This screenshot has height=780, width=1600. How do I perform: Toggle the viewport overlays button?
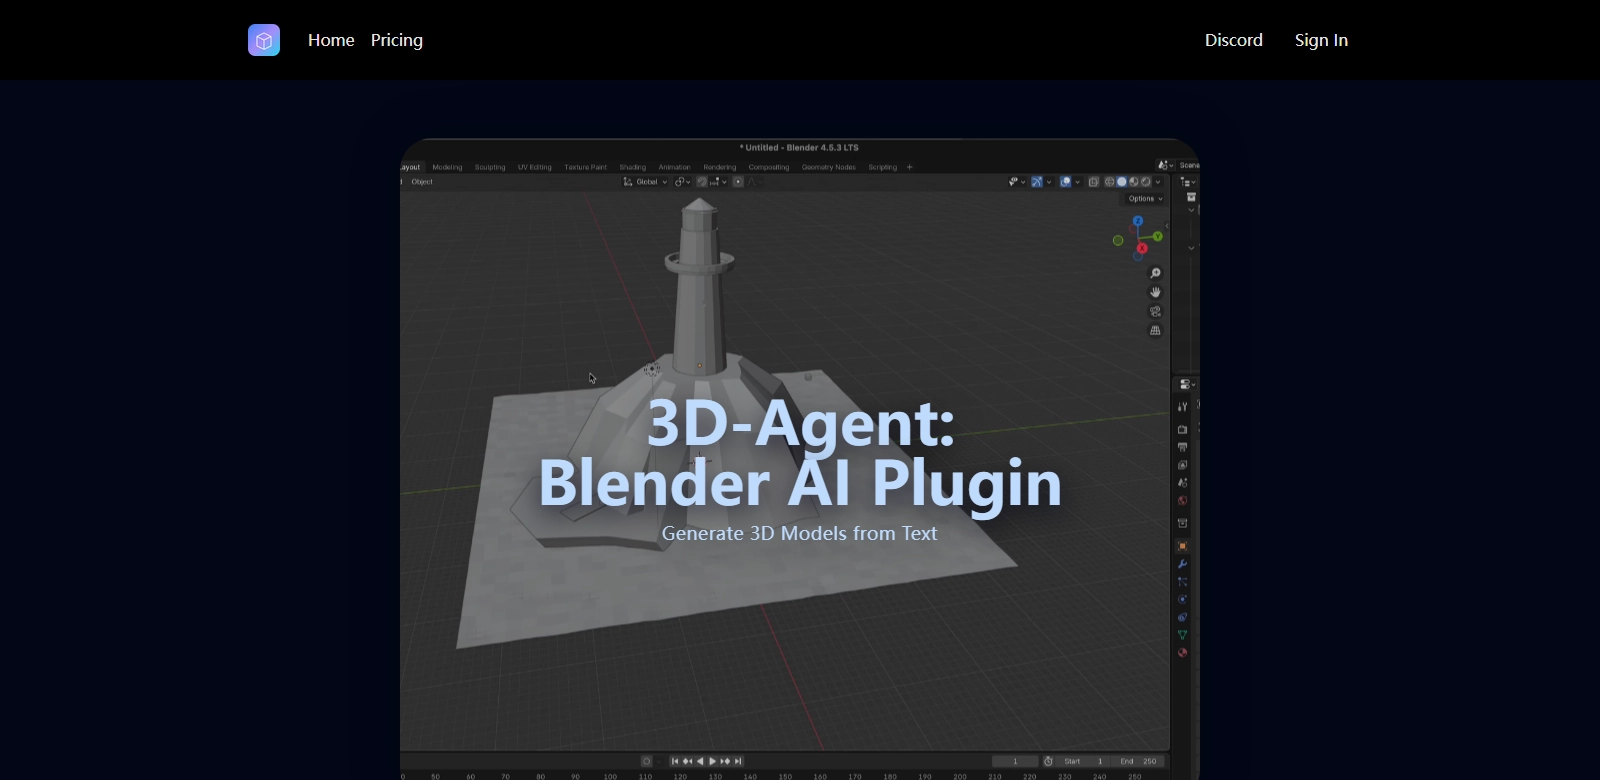tap(1066, 182)
